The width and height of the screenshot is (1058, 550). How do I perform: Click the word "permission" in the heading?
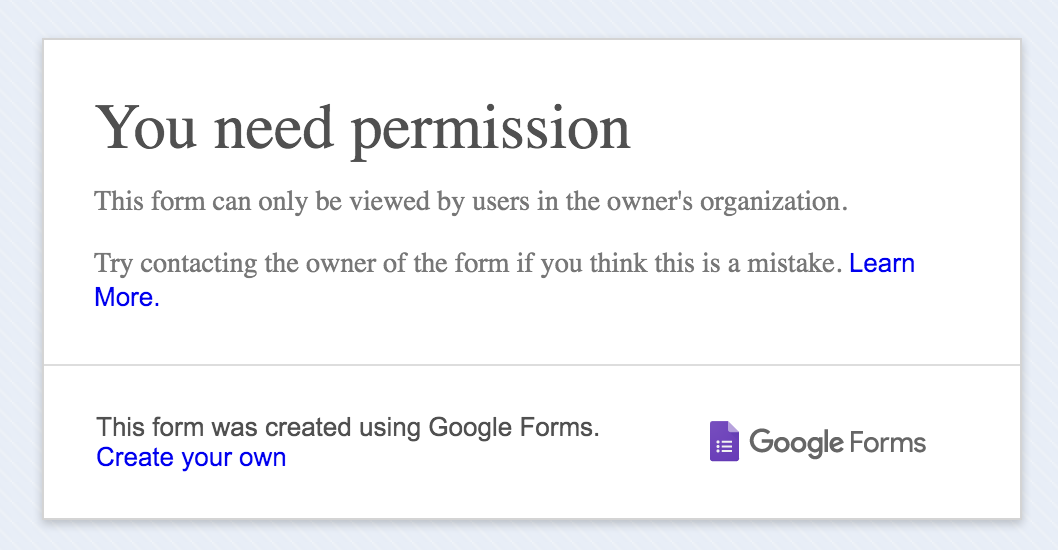tap(492, 130)
